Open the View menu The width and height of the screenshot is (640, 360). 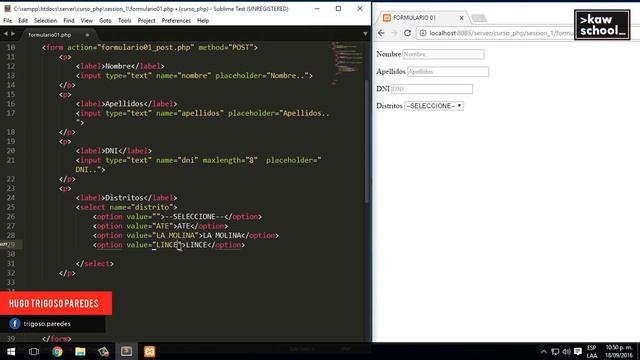click(x=87, y=20)
